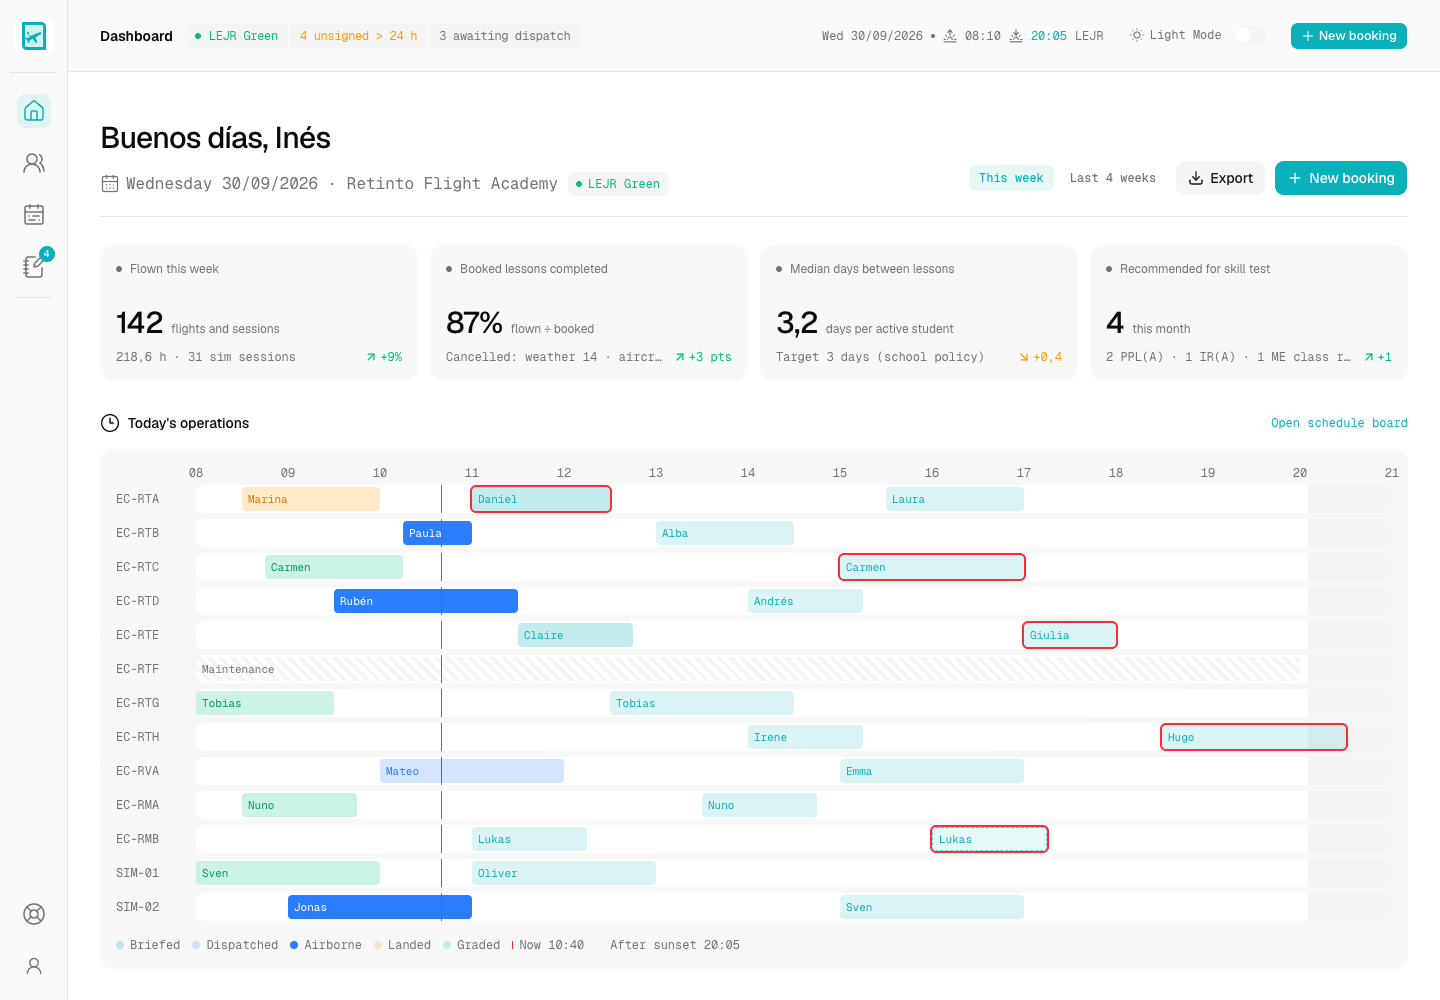
Task: Select Daniel's booking on EC-RTA
Action: click(x=541, y=499)
